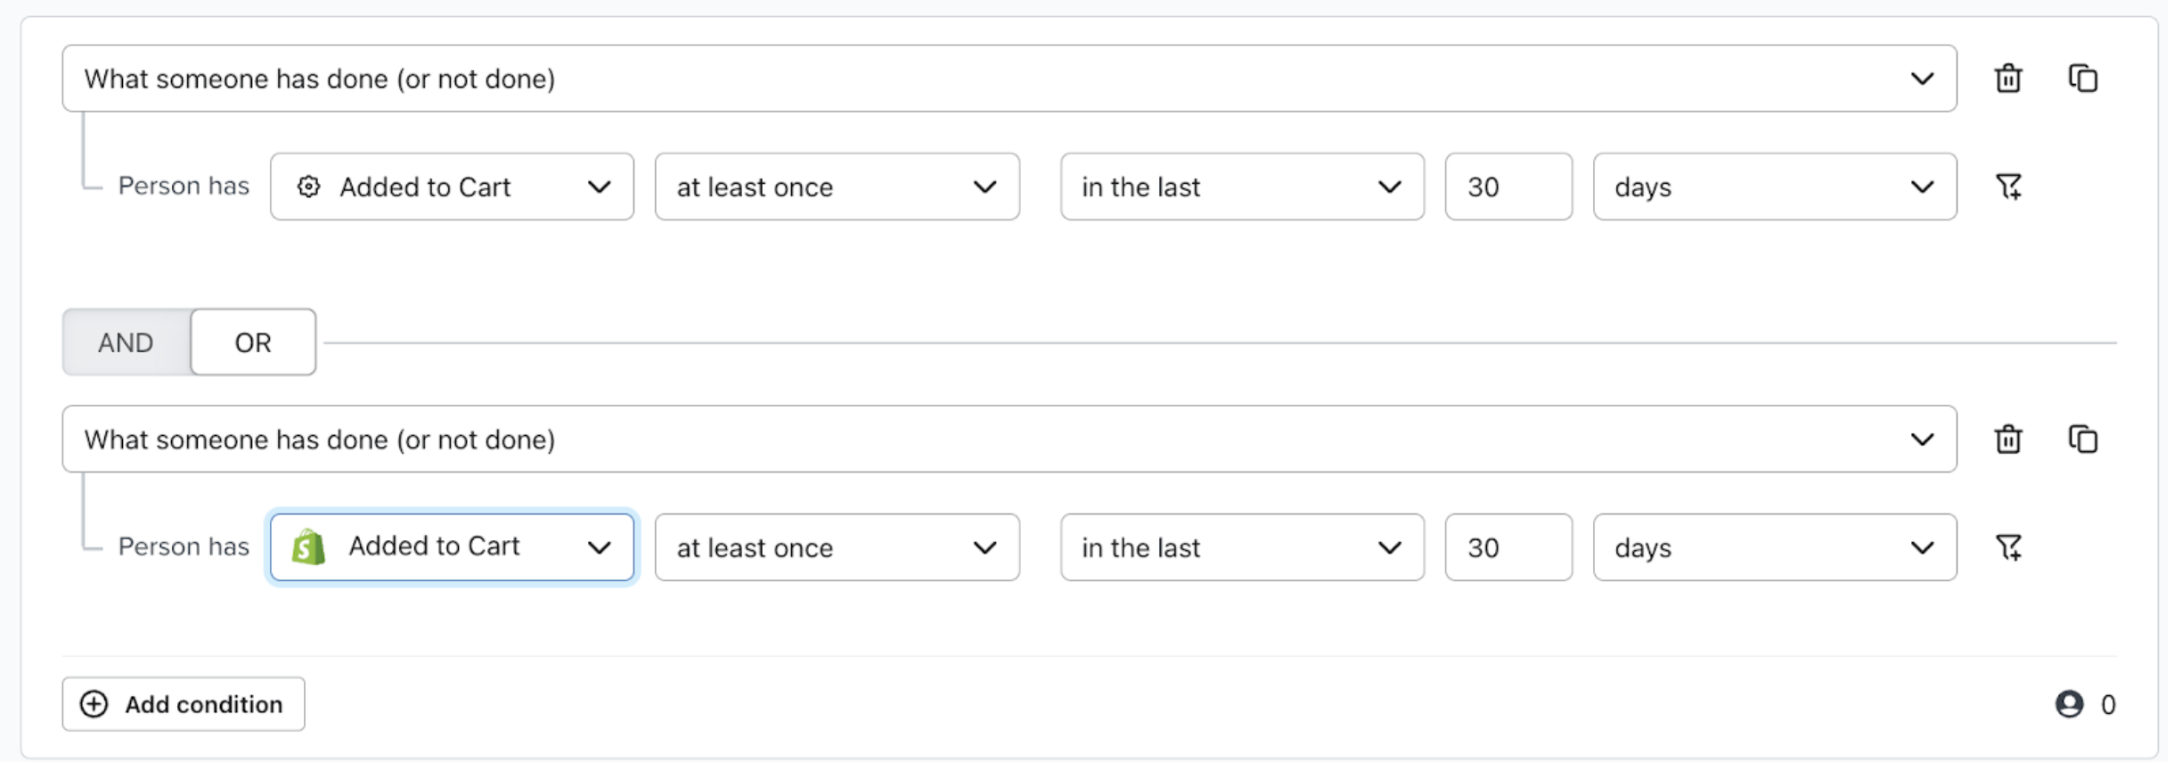
Task: Delete the second condition with trash icon
Action: 2008,439
